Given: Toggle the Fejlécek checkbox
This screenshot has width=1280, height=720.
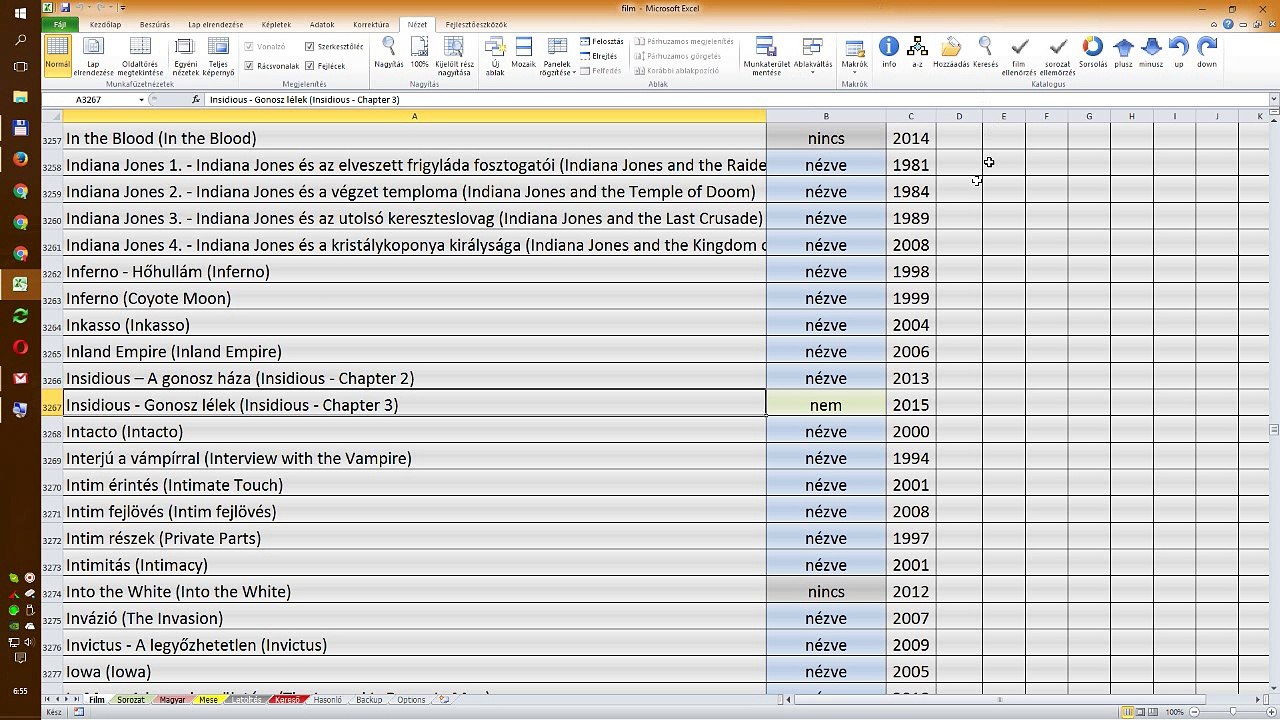Looking at the screenshot, I should coord(326,66).
